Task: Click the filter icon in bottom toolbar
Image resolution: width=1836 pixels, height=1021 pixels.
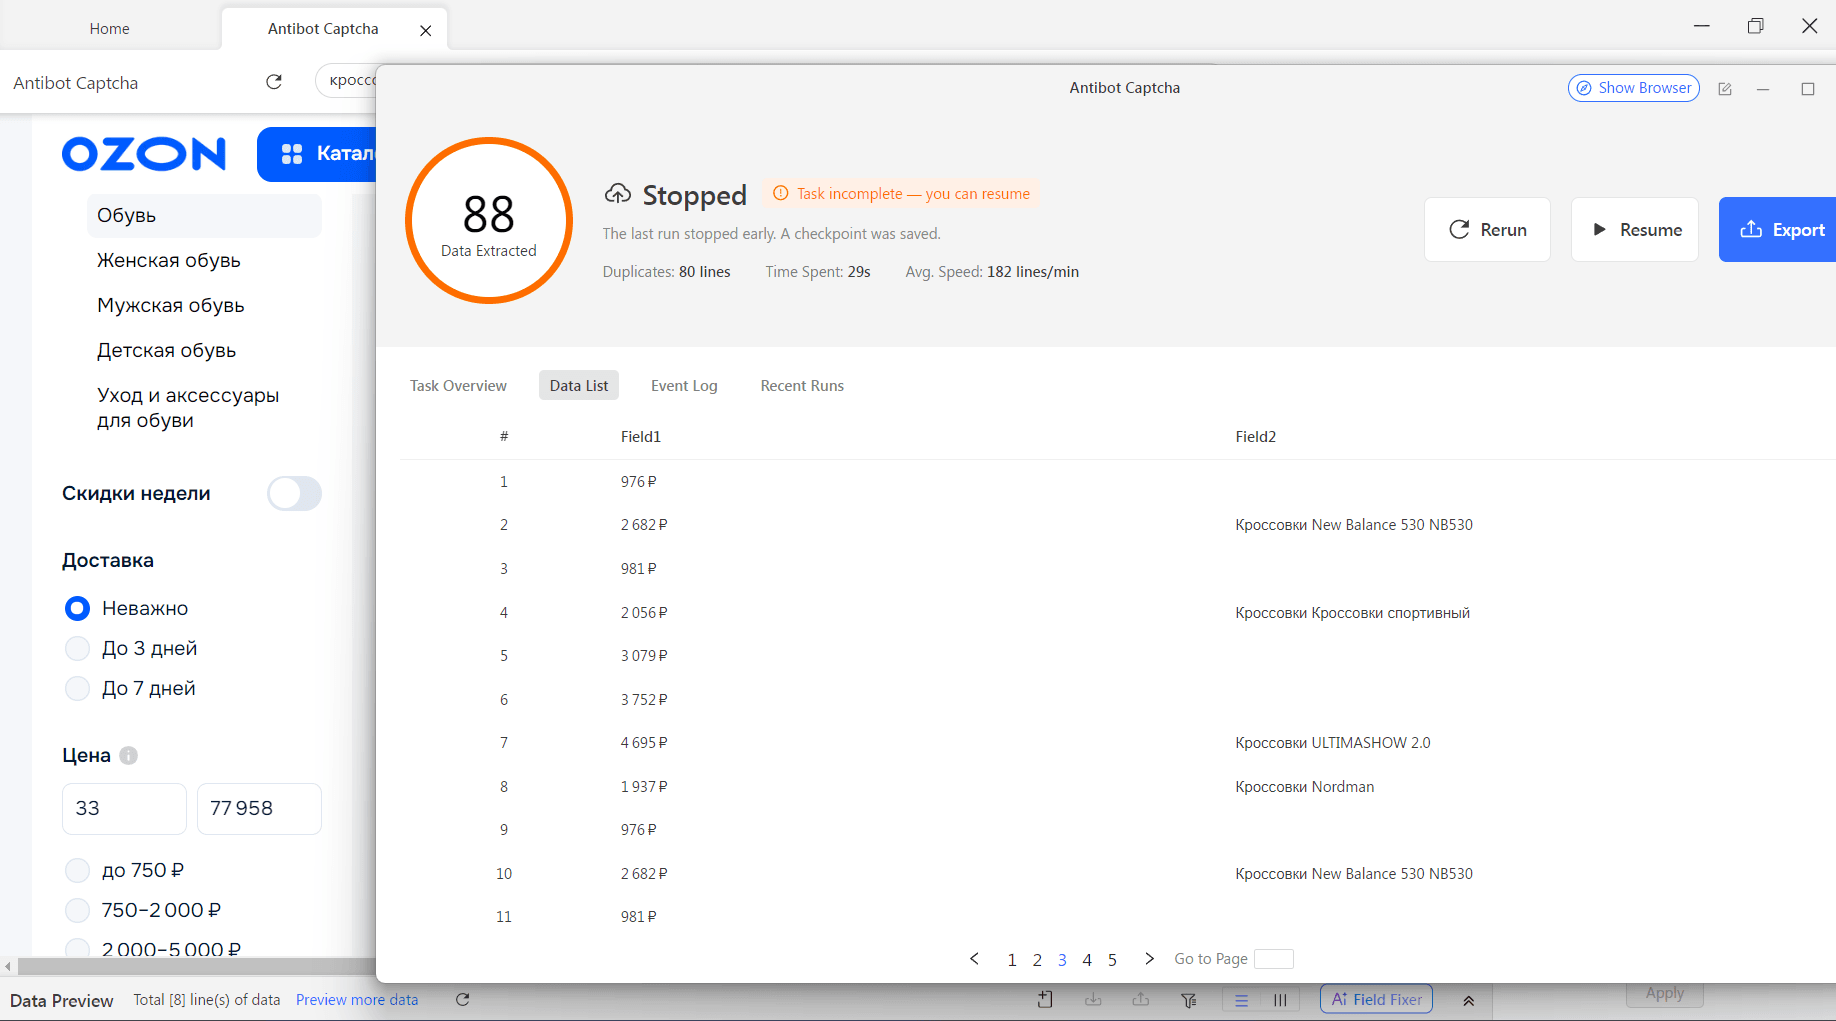Action: (x=1189, y=1000)
